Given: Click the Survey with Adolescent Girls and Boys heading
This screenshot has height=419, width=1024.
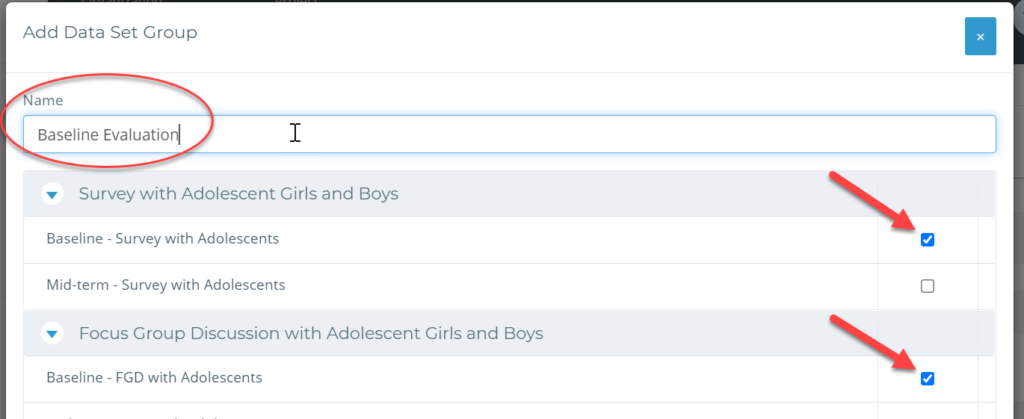Looking at the screenshot, I should (238, 194).
